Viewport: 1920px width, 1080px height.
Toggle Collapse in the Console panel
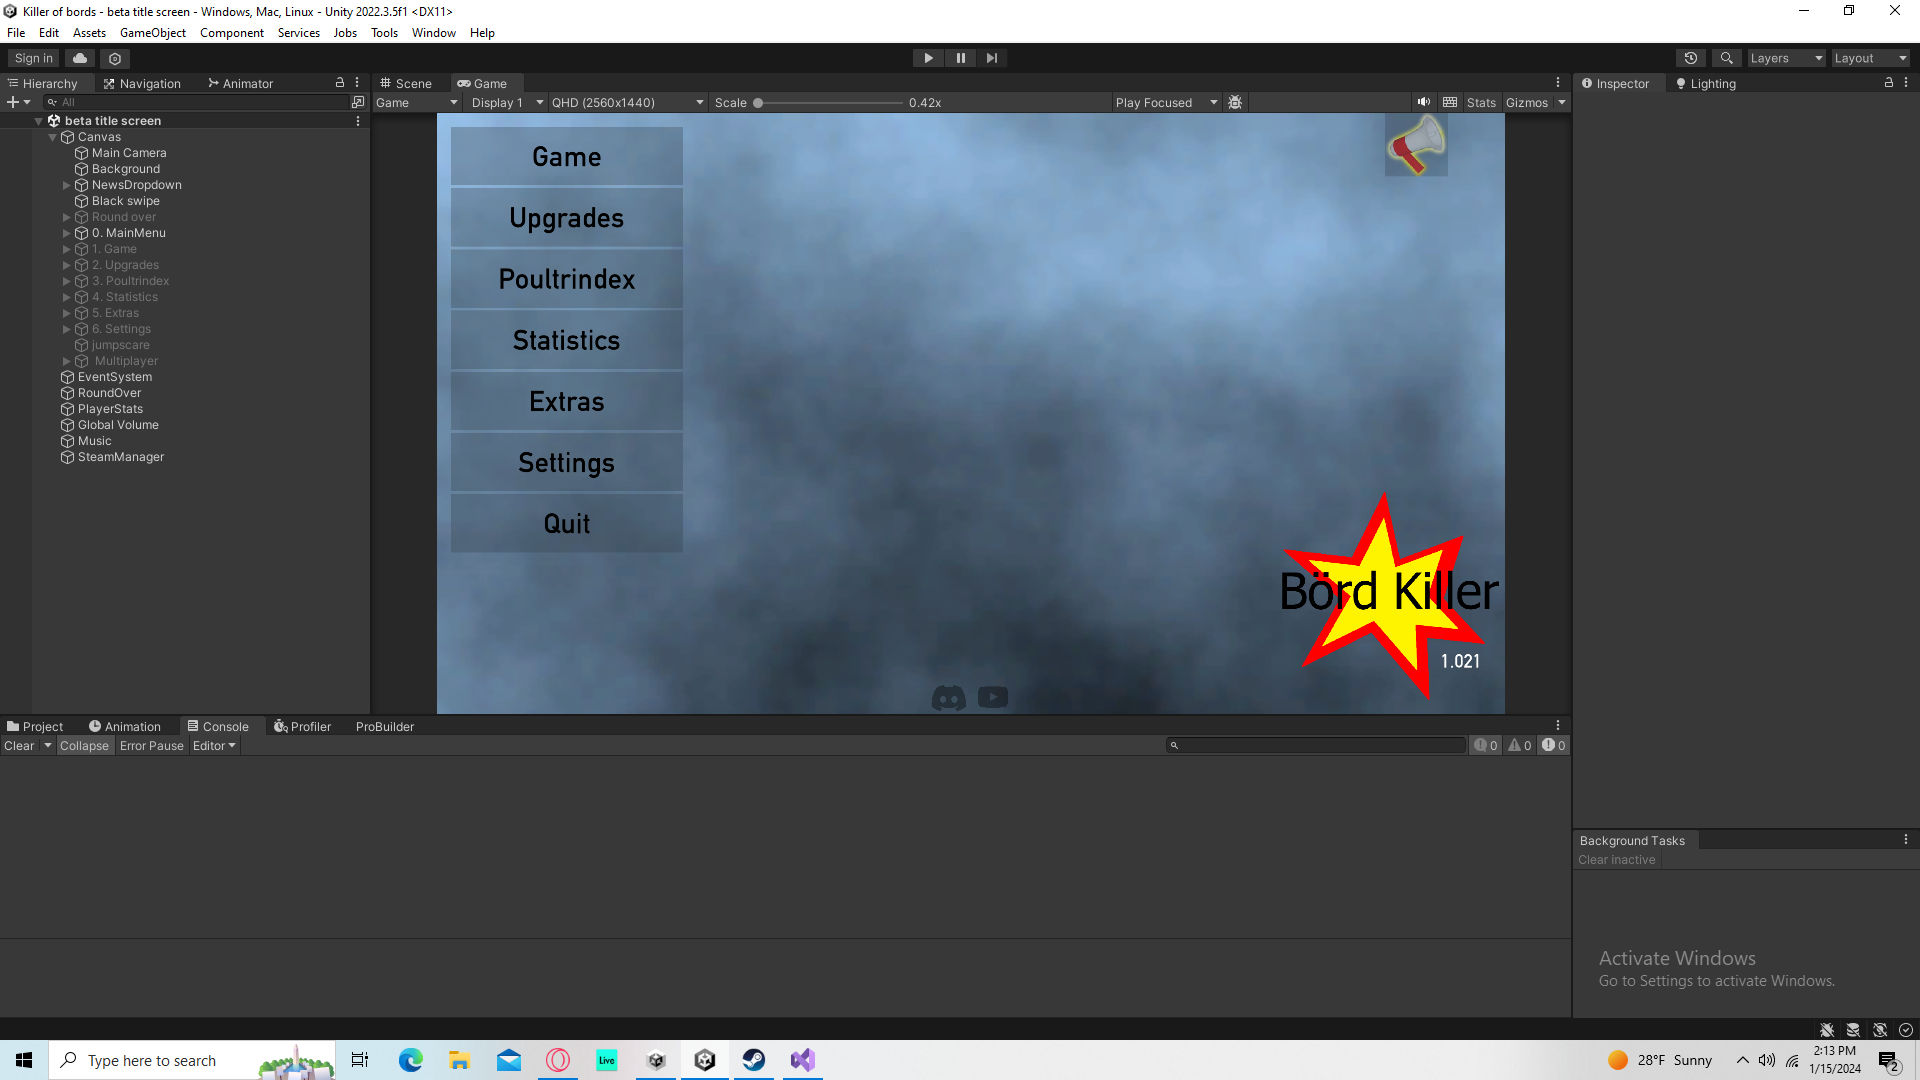coord(84,746)
